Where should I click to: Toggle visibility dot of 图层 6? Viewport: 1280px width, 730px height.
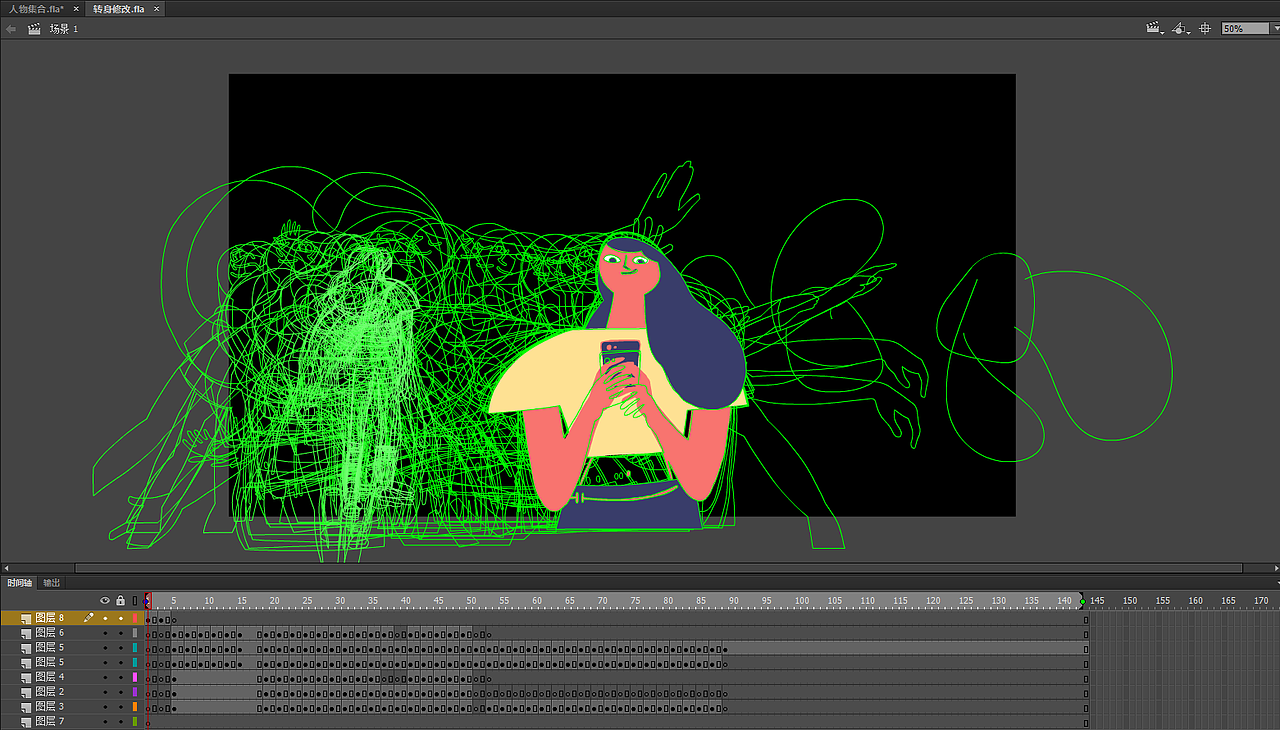tap(105, 633)
